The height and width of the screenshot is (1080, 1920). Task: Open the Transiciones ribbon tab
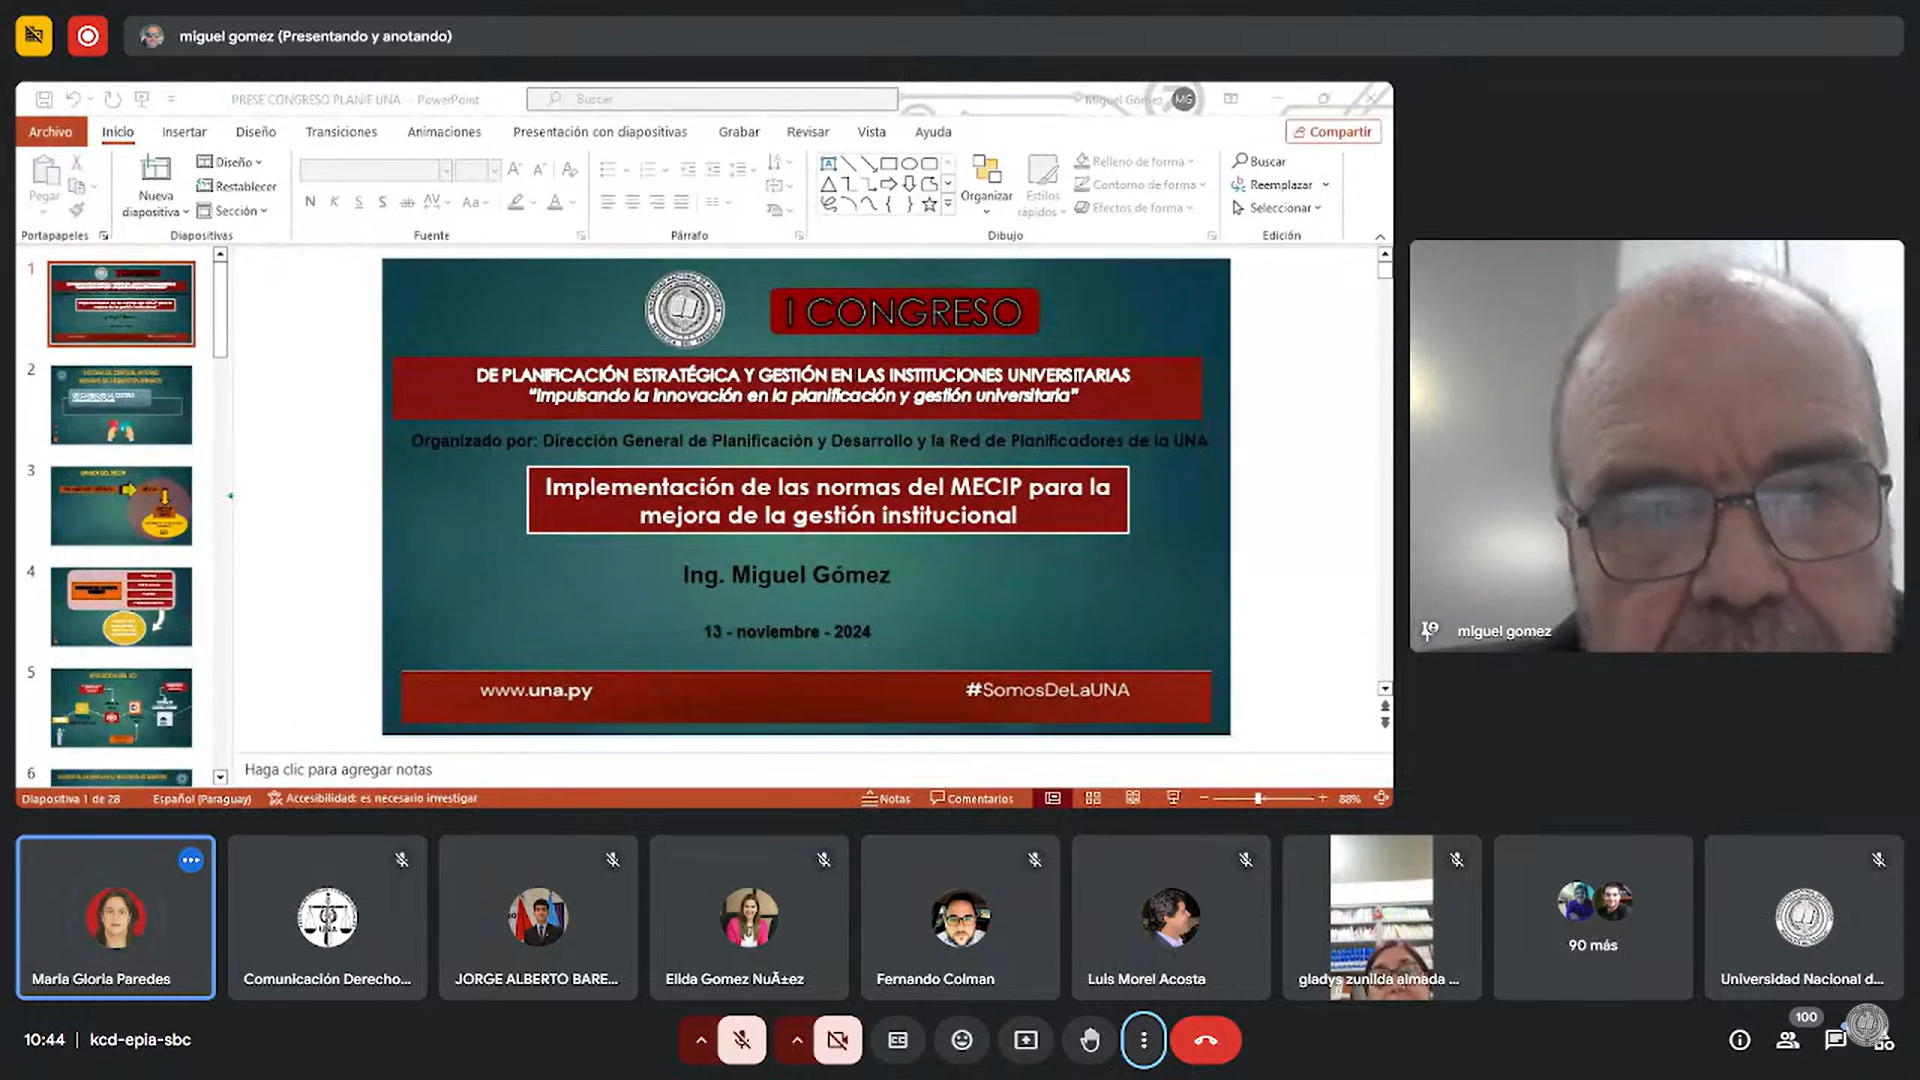(341, 131)
